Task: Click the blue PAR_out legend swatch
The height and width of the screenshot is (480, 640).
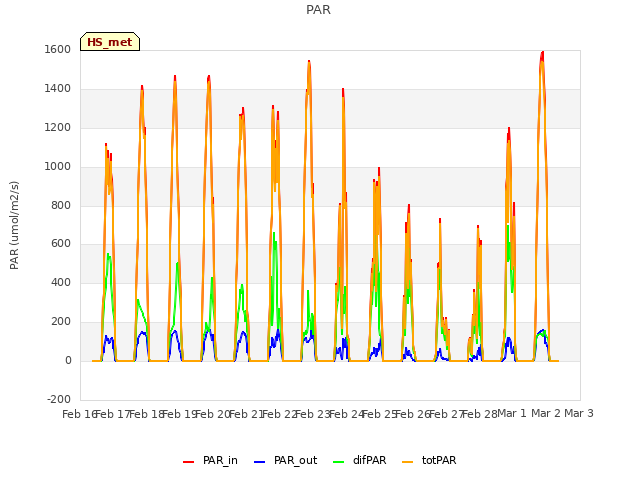Action: pos(259,462)
